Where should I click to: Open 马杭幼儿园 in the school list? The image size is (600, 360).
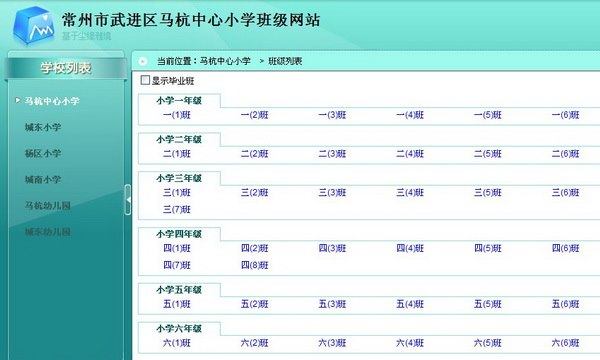pyautogui.click(x=47, y=205)
